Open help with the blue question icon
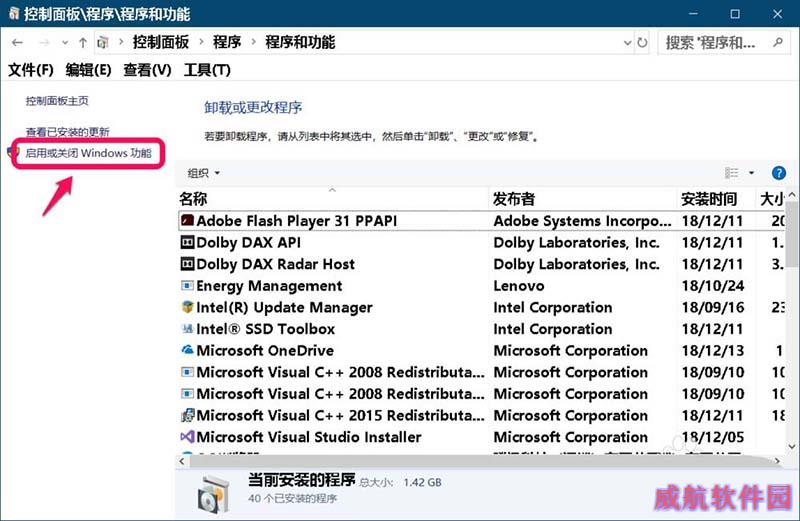Image resolution: width=800 pixels, height=521 pixels. pyautogui.click(x=779, y=173)
